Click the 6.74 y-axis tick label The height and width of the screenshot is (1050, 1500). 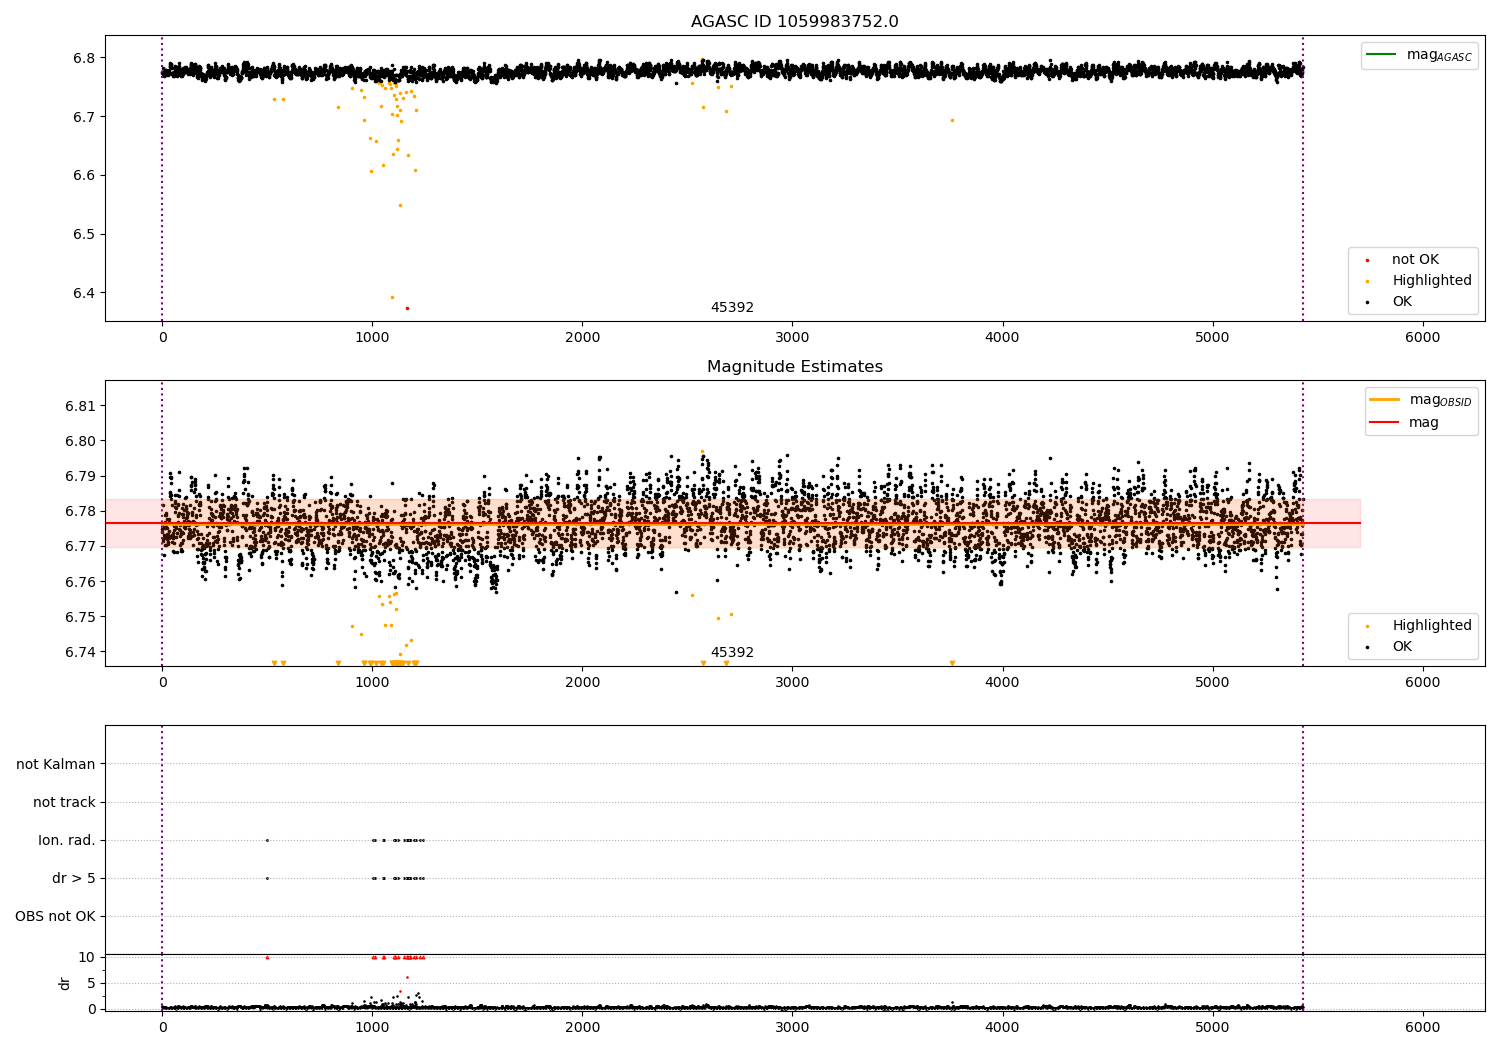[80, 652]
